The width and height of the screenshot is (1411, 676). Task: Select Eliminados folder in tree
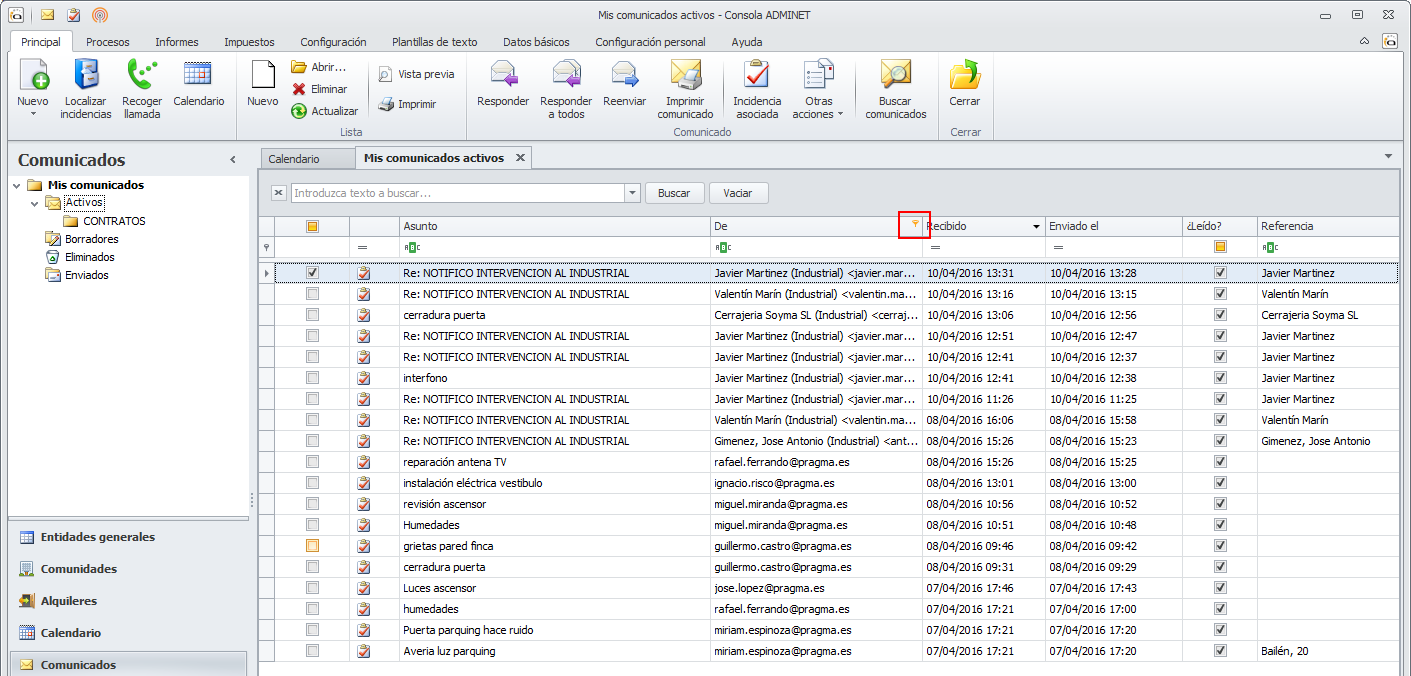(90, 257)
